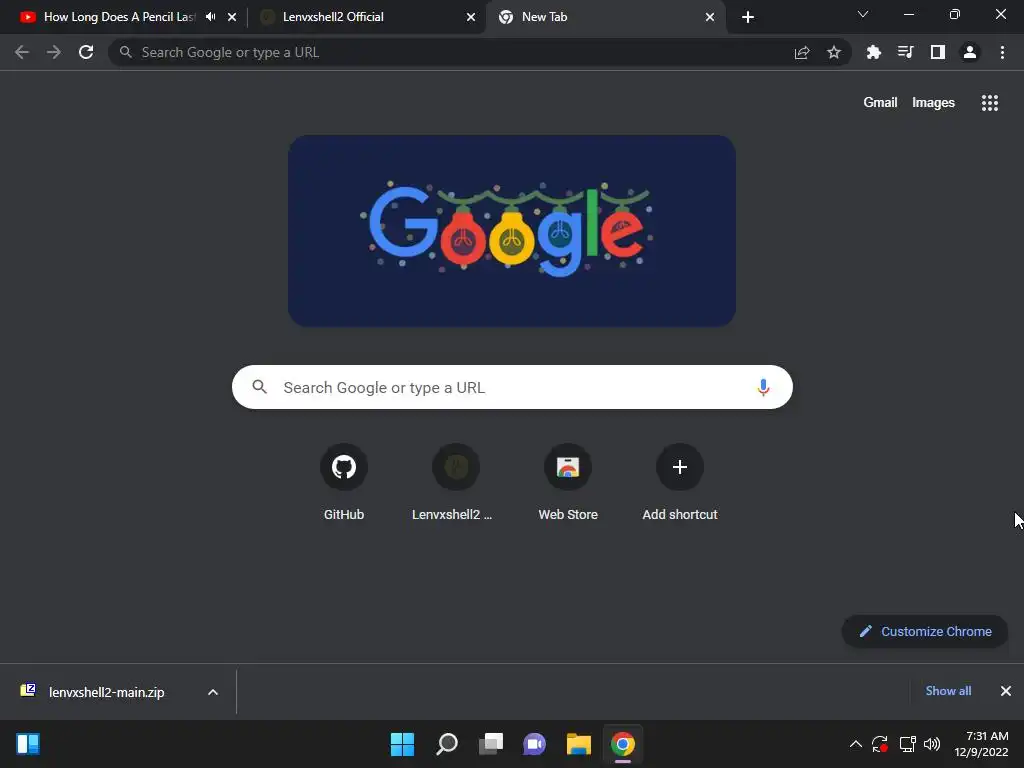Click the update sync tray icon
The image size is (1024, 768).
click(880, 744)
